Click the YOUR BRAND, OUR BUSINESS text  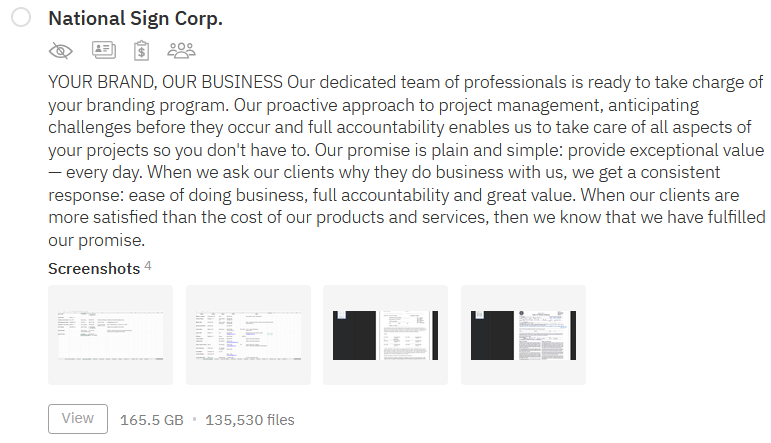point(165,82)
